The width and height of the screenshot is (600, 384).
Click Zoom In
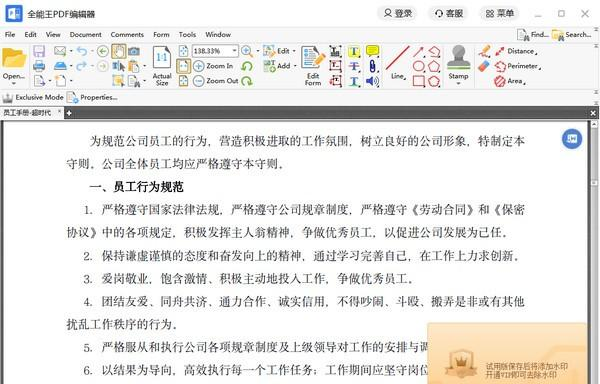click(x=213, y=66)
